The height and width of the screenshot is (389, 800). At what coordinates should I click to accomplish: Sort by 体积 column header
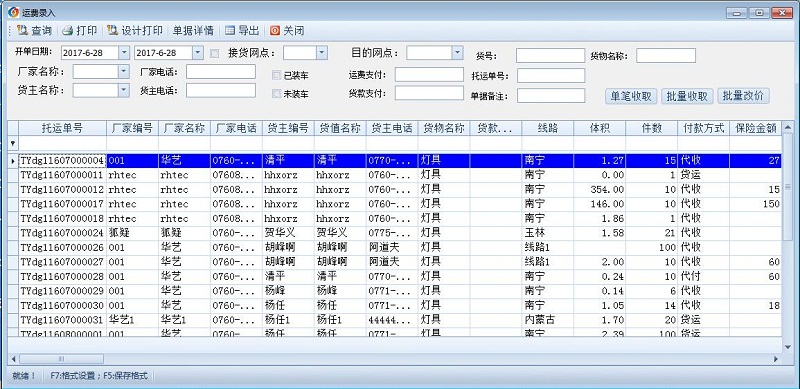[x=599, y=128]
